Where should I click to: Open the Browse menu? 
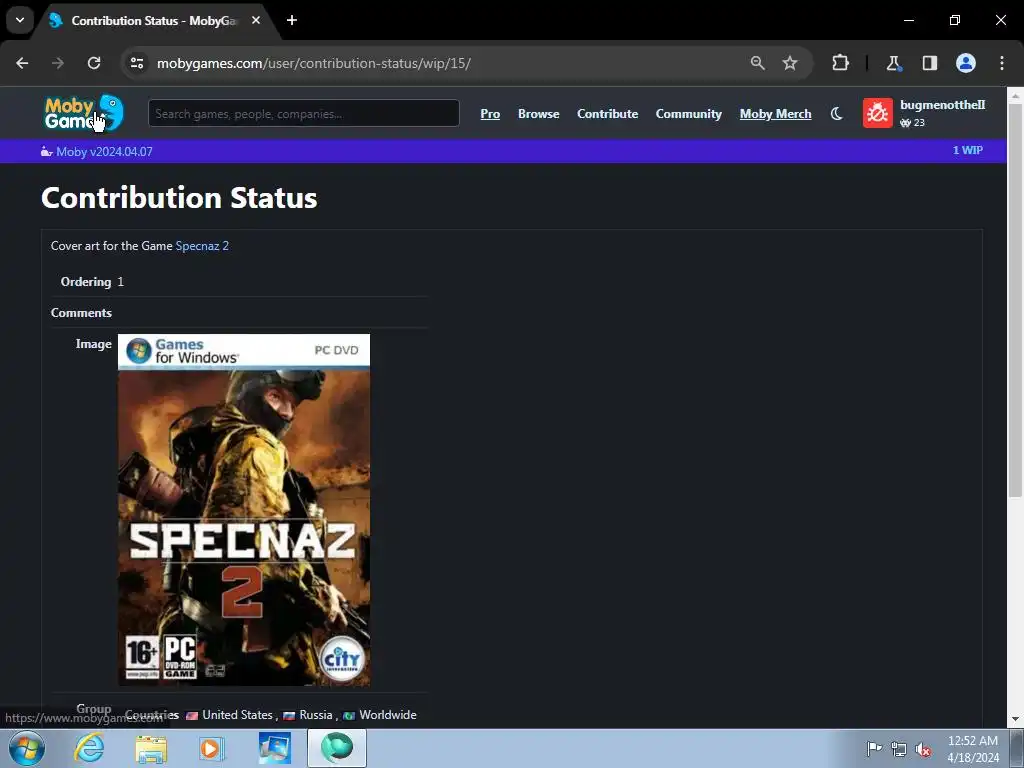point(539,114)
